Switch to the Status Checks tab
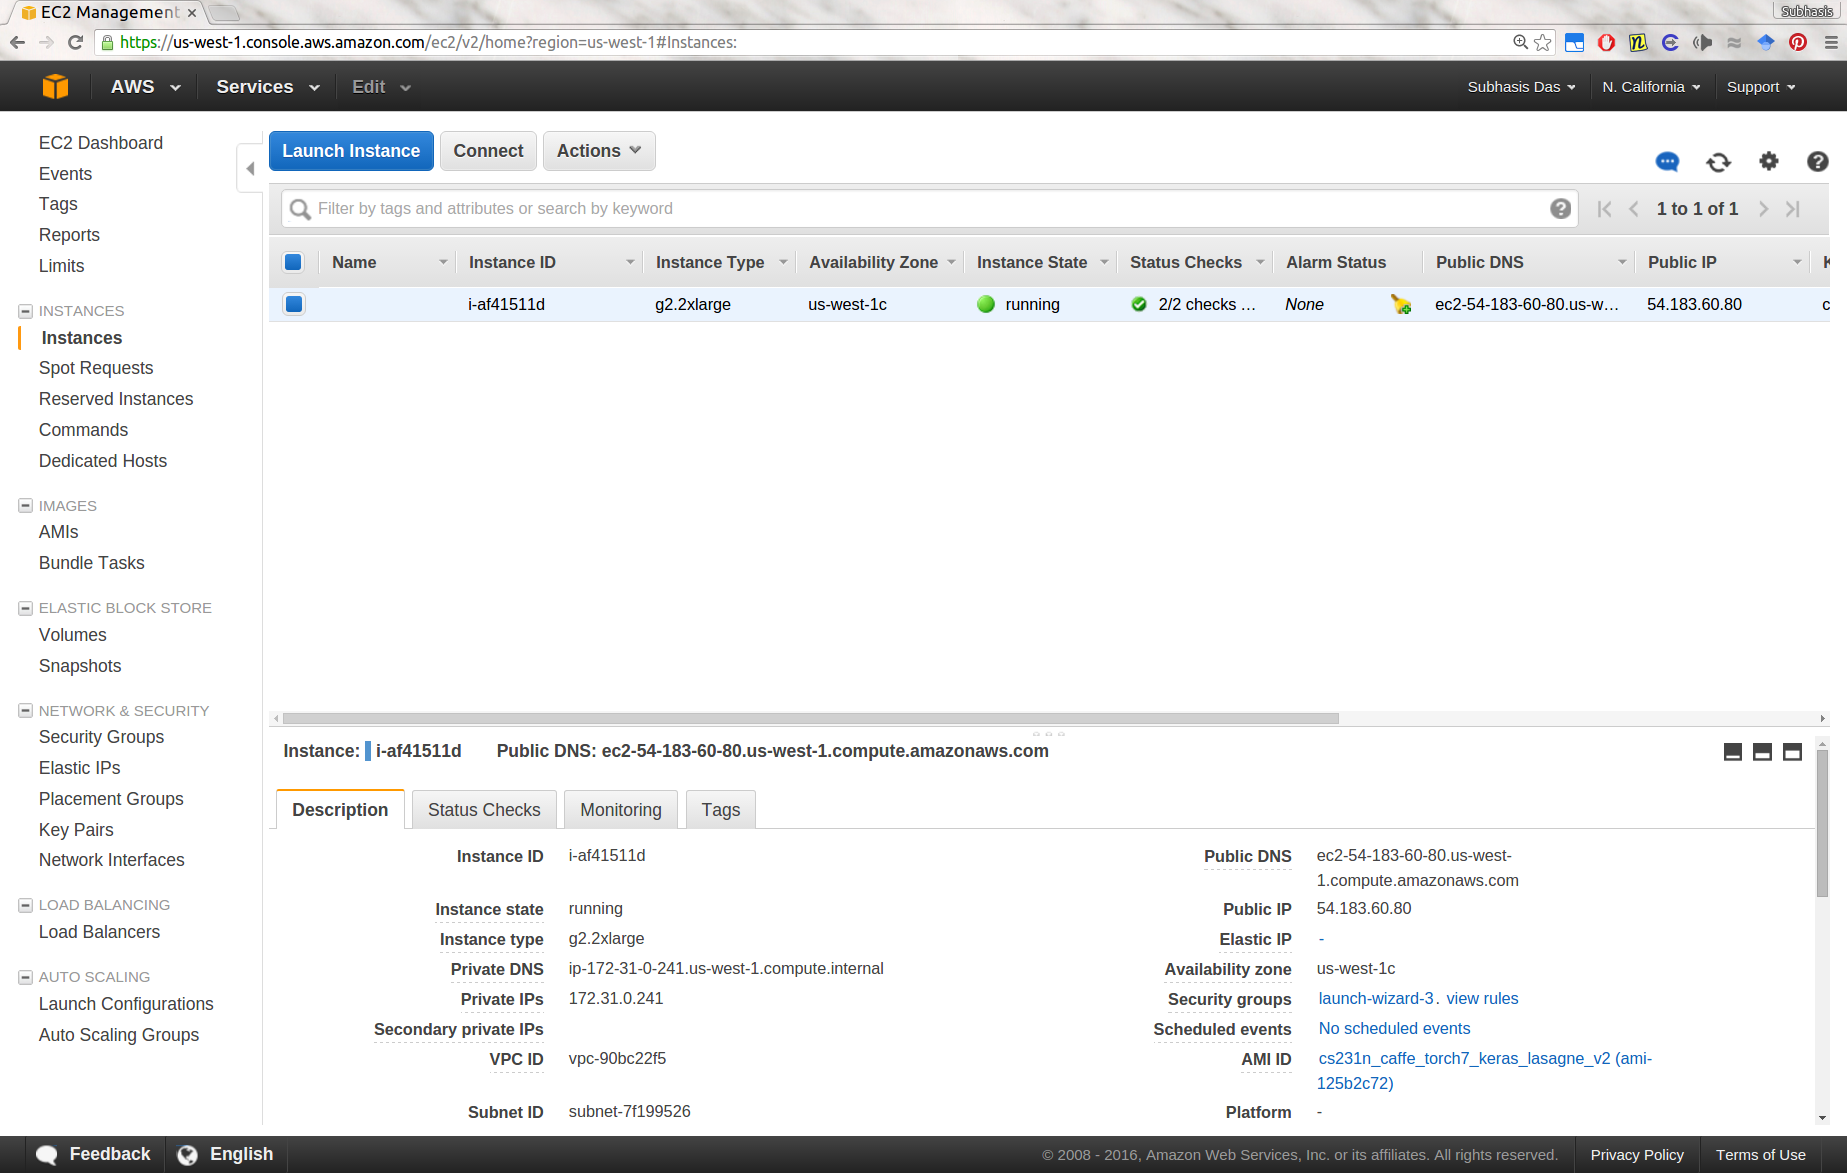The width and height of the screenshot is (1847, 1173). click(483, 810)
